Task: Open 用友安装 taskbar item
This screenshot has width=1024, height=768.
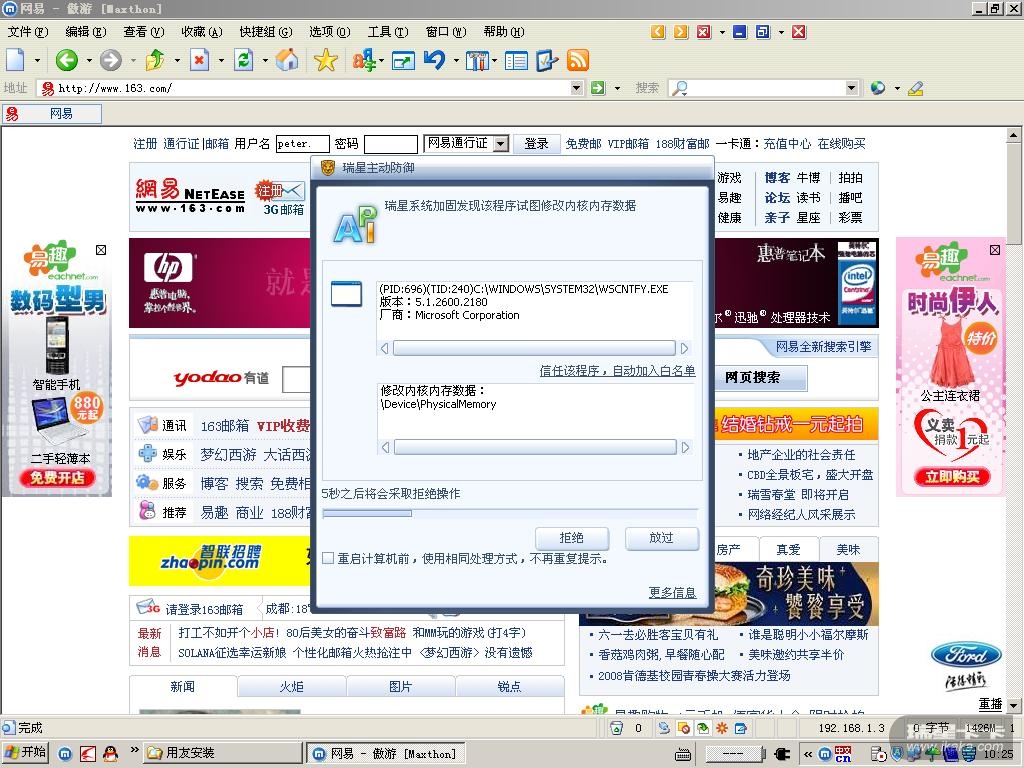Action: click(x=222, y=753)
